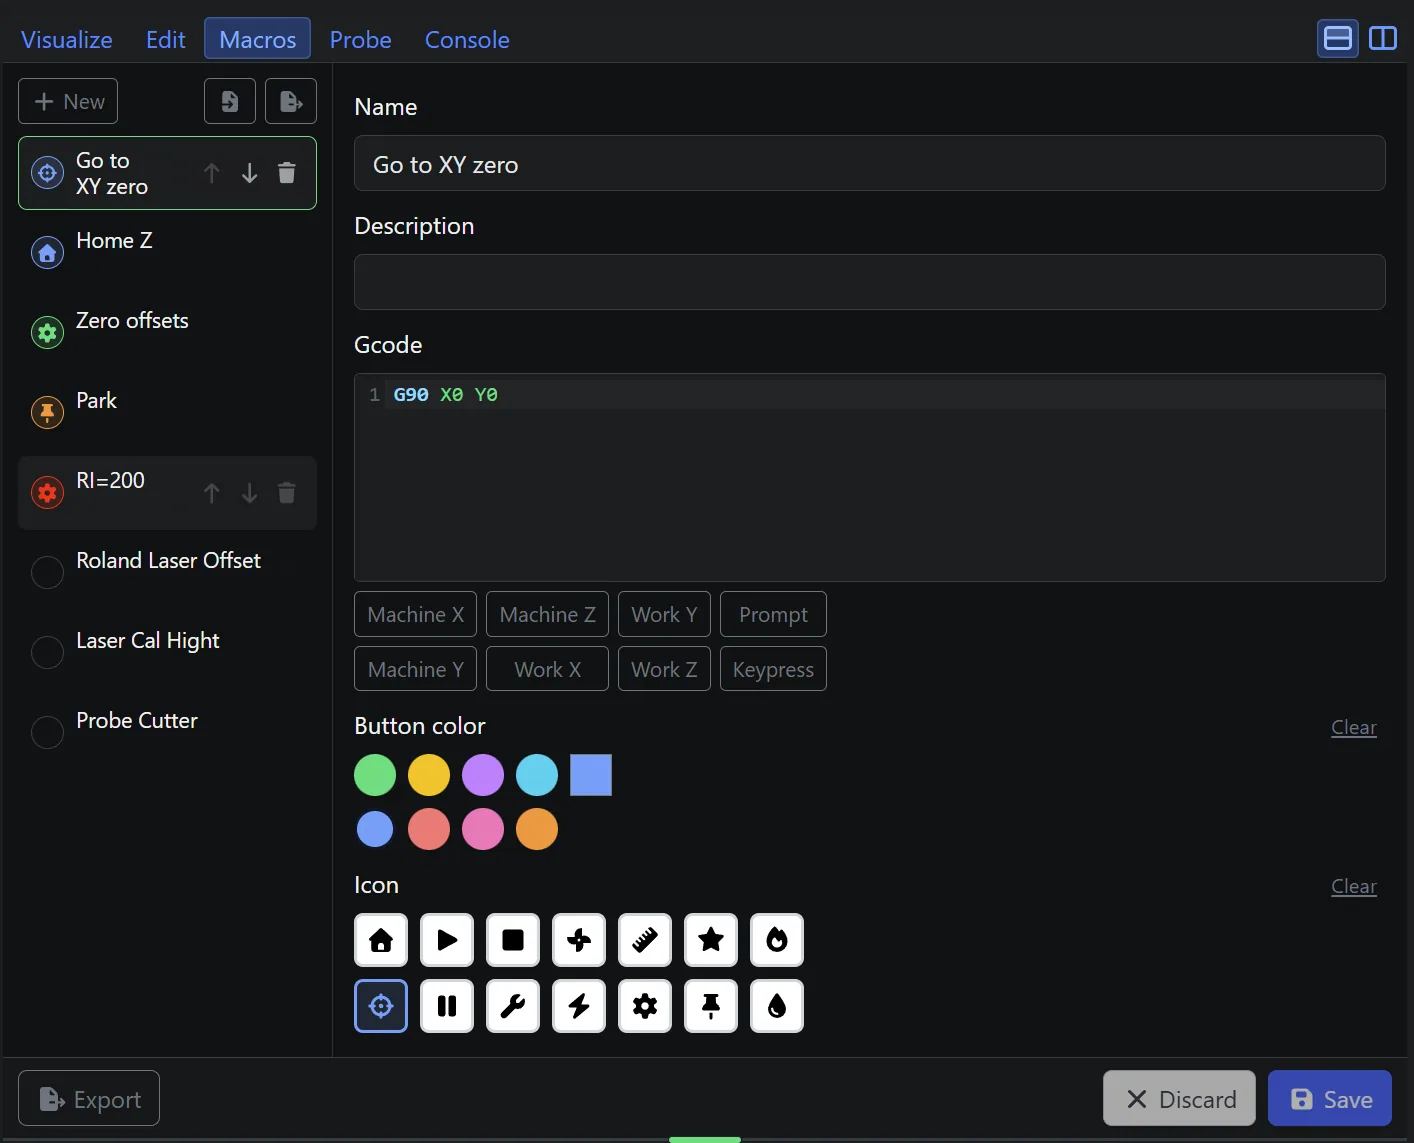
Task: Click the export icon beside the import icon
Action: [x=291, y=101]
